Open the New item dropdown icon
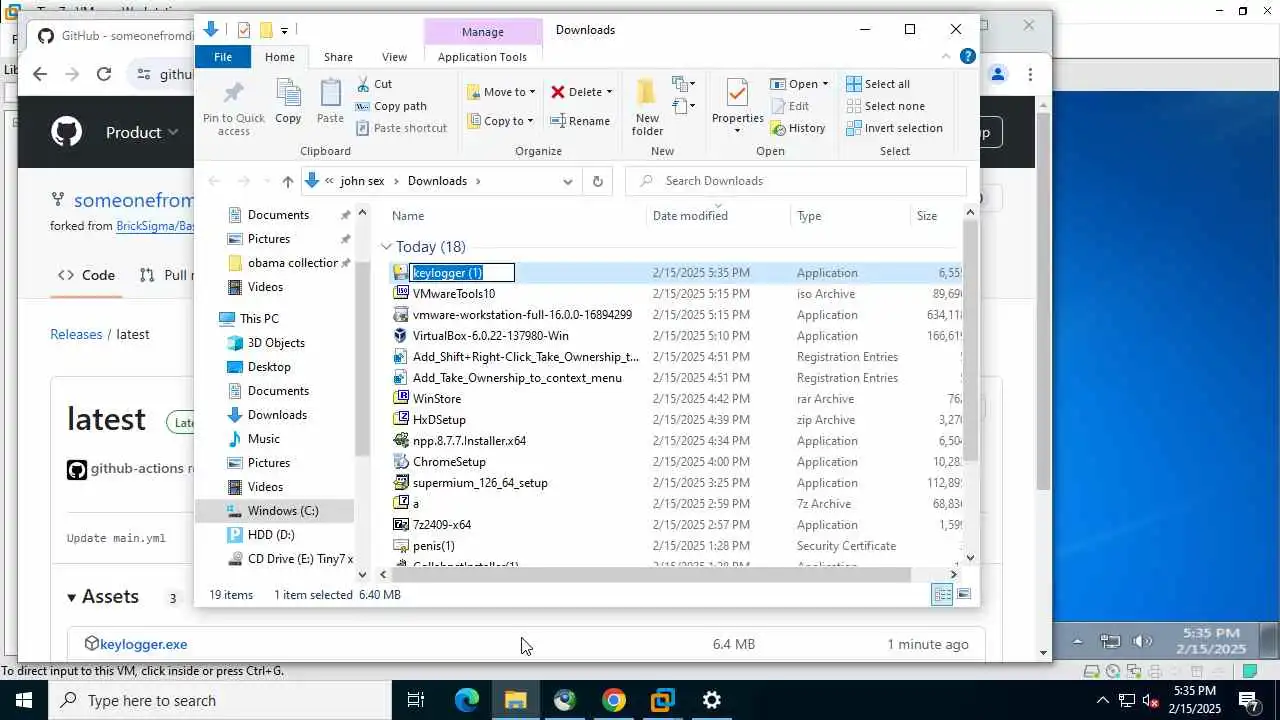Image resolution: width=1280 pixels, height=720 pixels. [x=684, y=84]
